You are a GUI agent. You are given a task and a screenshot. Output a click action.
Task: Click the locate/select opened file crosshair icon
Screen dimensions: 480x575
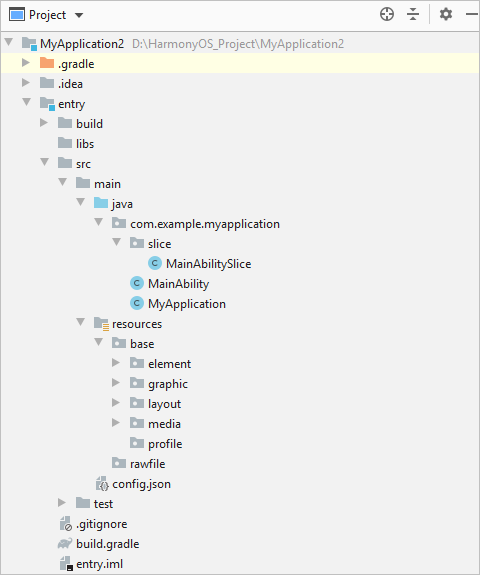(x=387, y=15)
